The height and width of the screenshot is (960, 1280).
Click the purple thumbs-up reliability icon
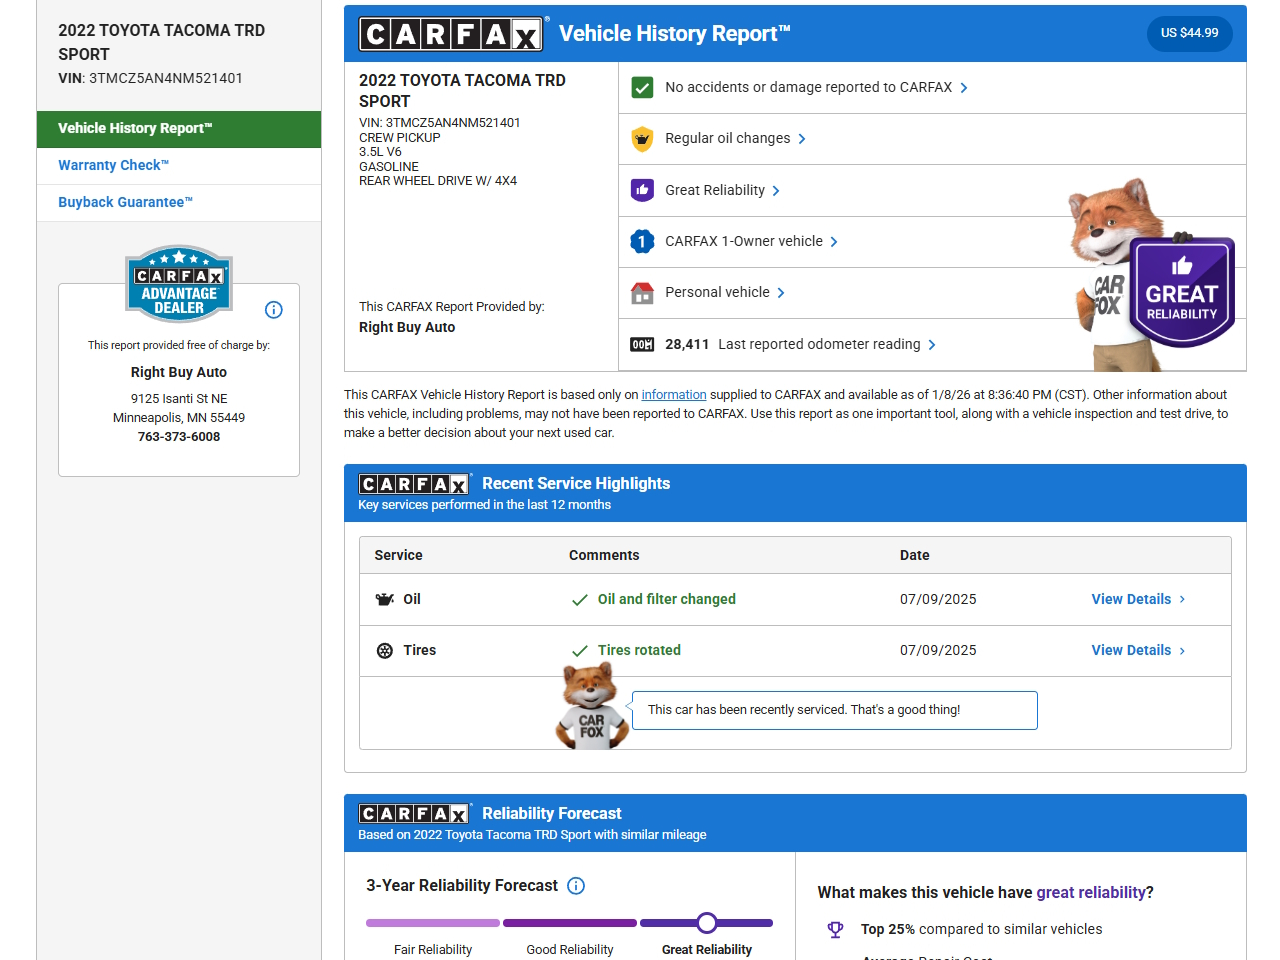tap(642, 190)
